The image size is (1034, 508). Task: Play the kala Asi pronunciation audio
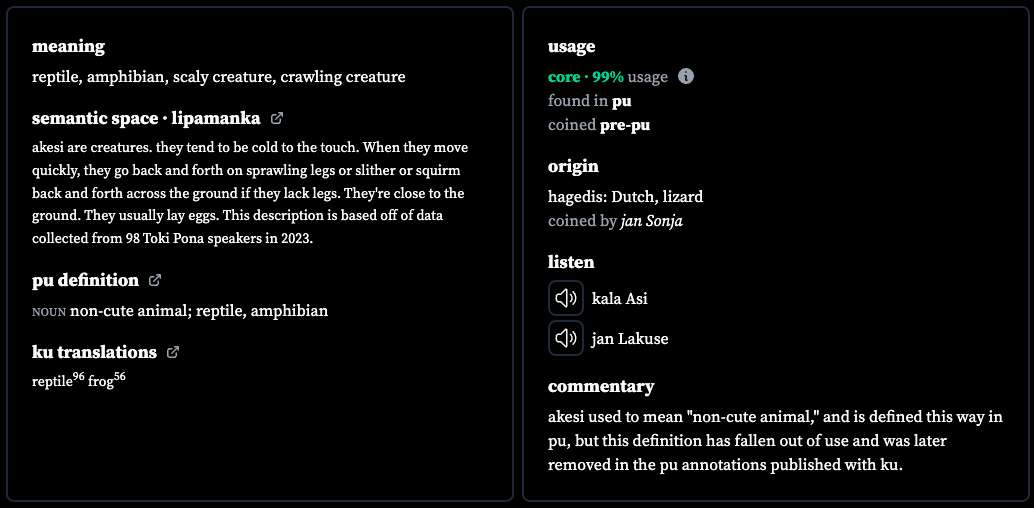(x=566, y=298)
